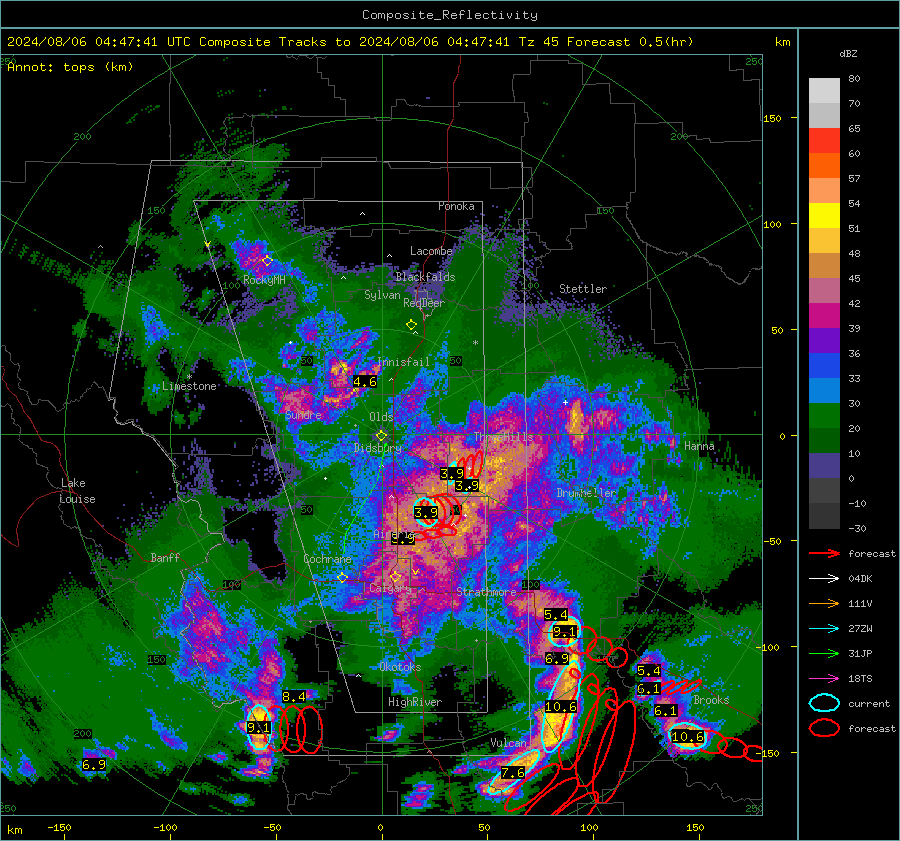The width and height of the screenshot is (900, 841).
Task: Click the green 31JP arrow legend icon
Action: tap(824, 653)
